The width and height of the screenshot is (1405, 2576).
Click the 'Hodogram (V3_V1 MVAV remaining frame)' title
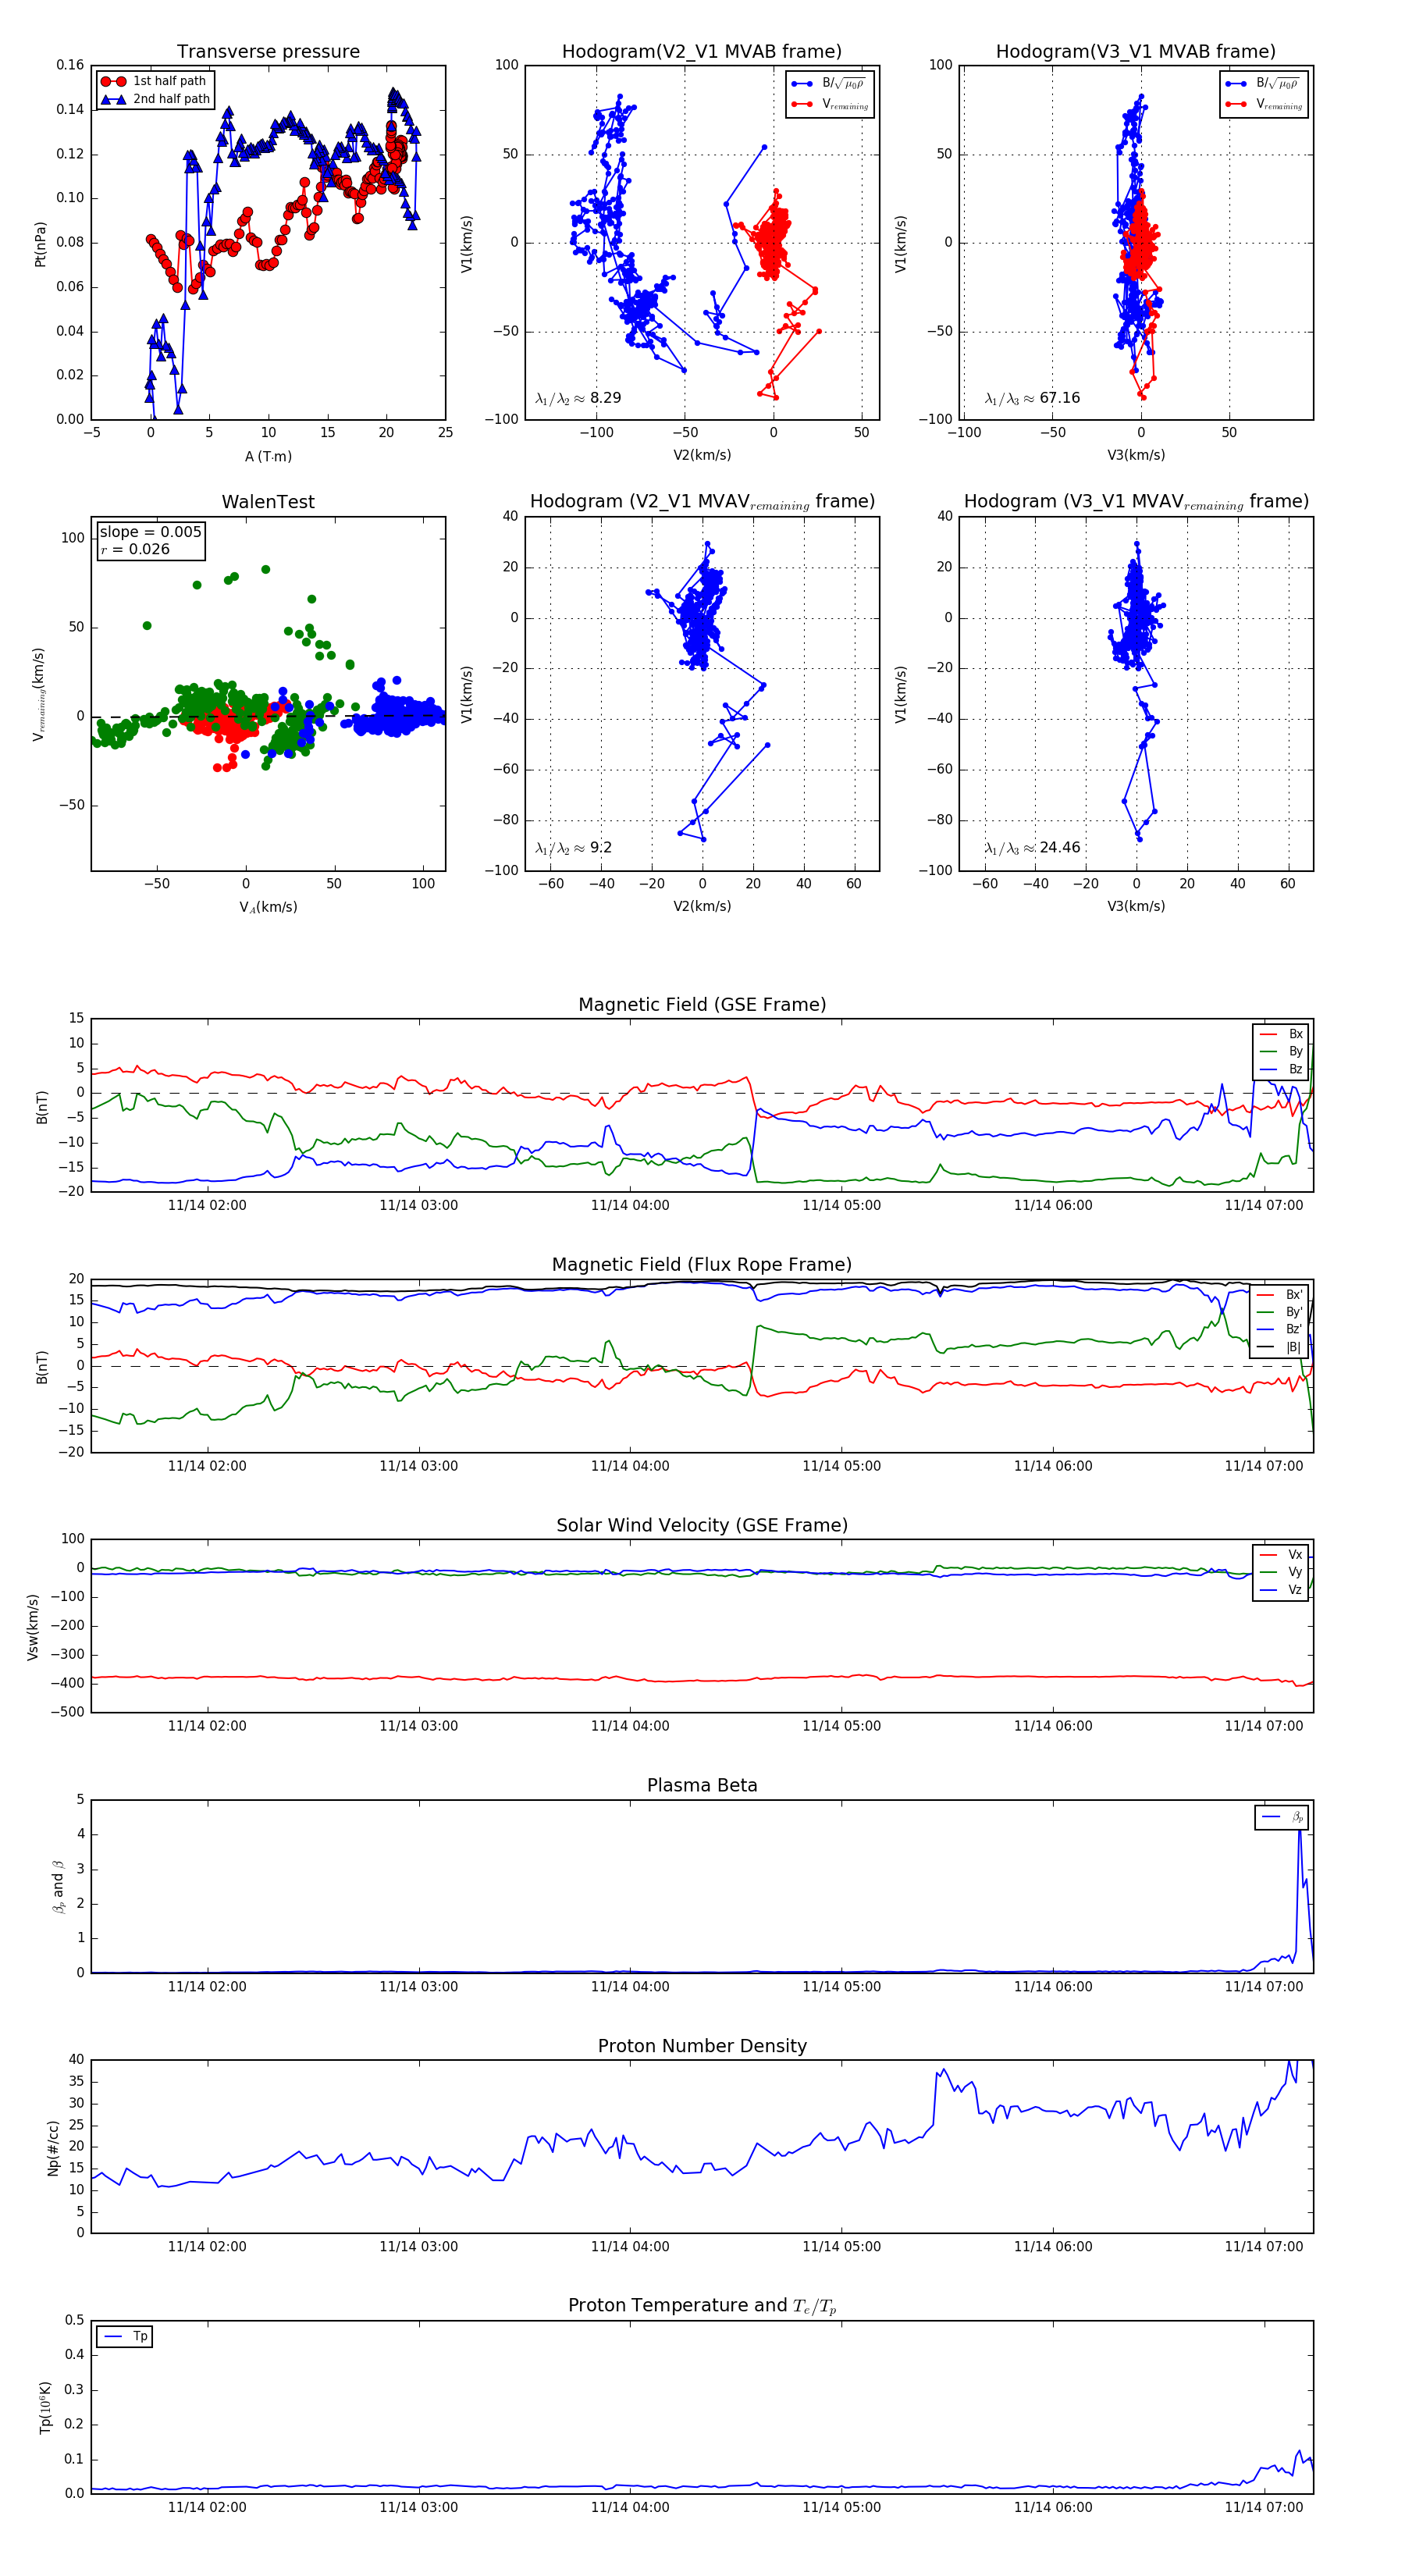click(1136, 502)
